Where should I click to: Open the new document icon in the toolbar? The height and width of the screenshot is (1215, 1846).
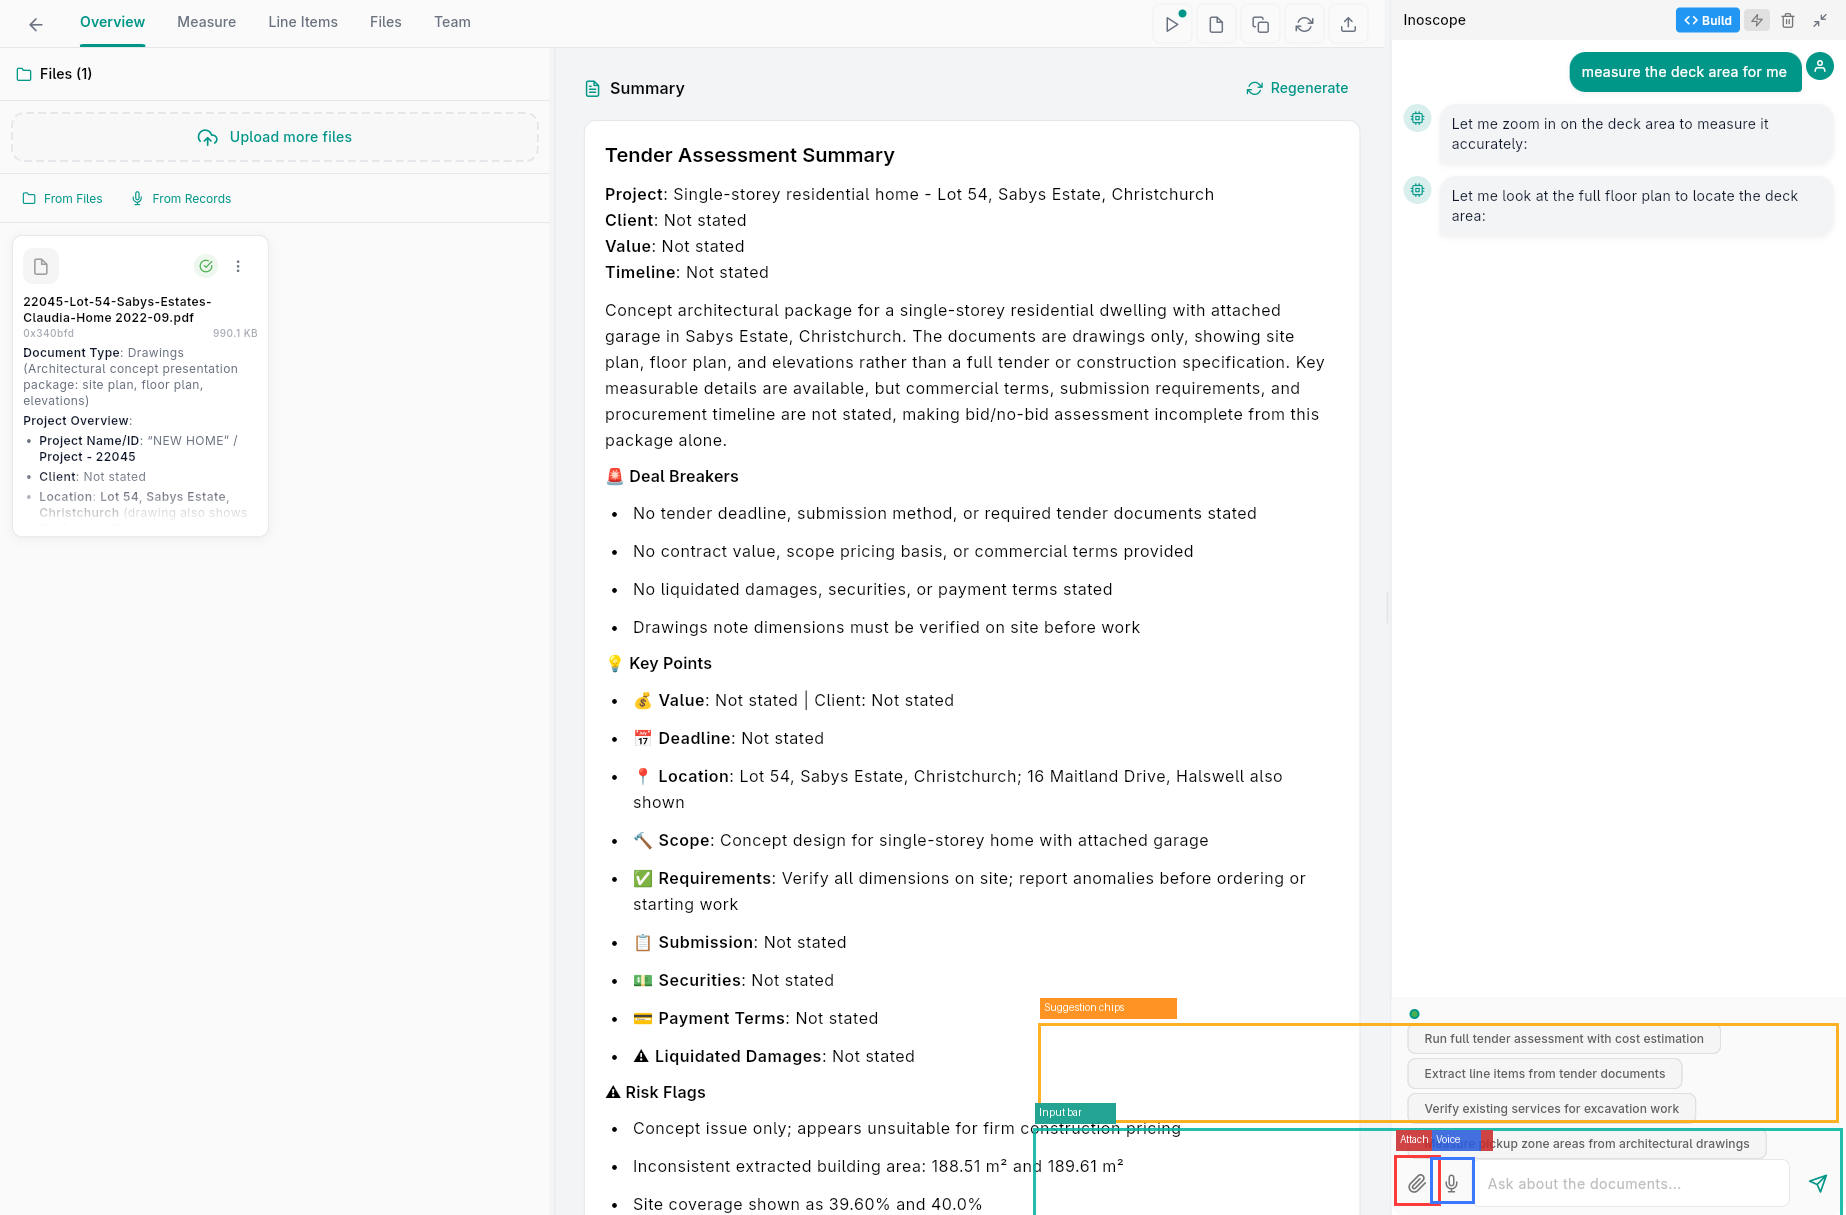pos(1216,23)
